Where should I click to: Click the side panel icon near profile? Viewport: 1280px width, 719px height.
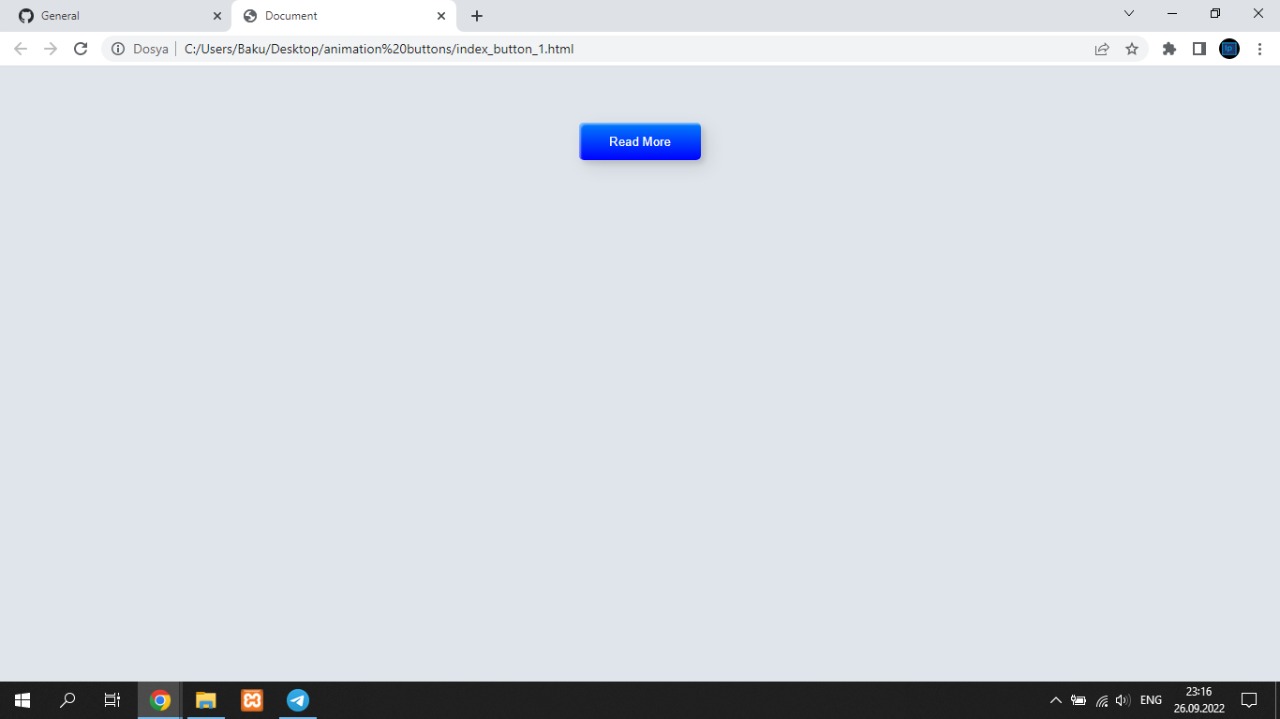click(1199, 48)
